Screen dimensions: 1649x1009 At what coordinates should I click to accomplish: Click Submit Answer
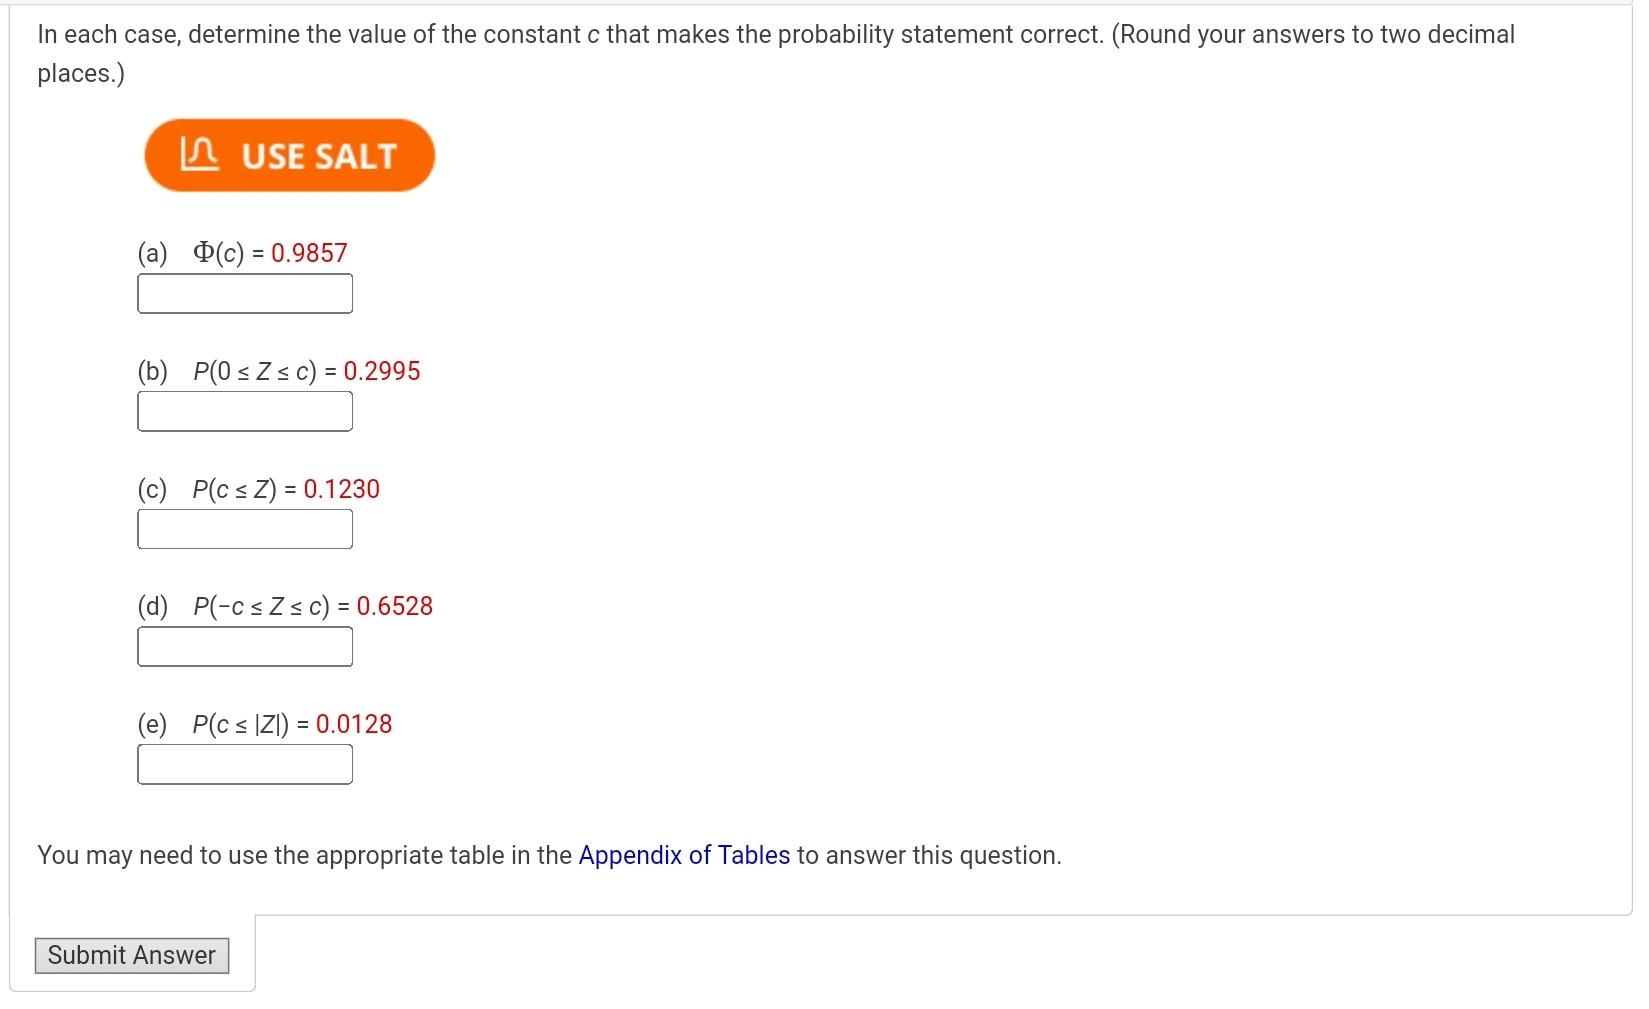tap(131, 955)
